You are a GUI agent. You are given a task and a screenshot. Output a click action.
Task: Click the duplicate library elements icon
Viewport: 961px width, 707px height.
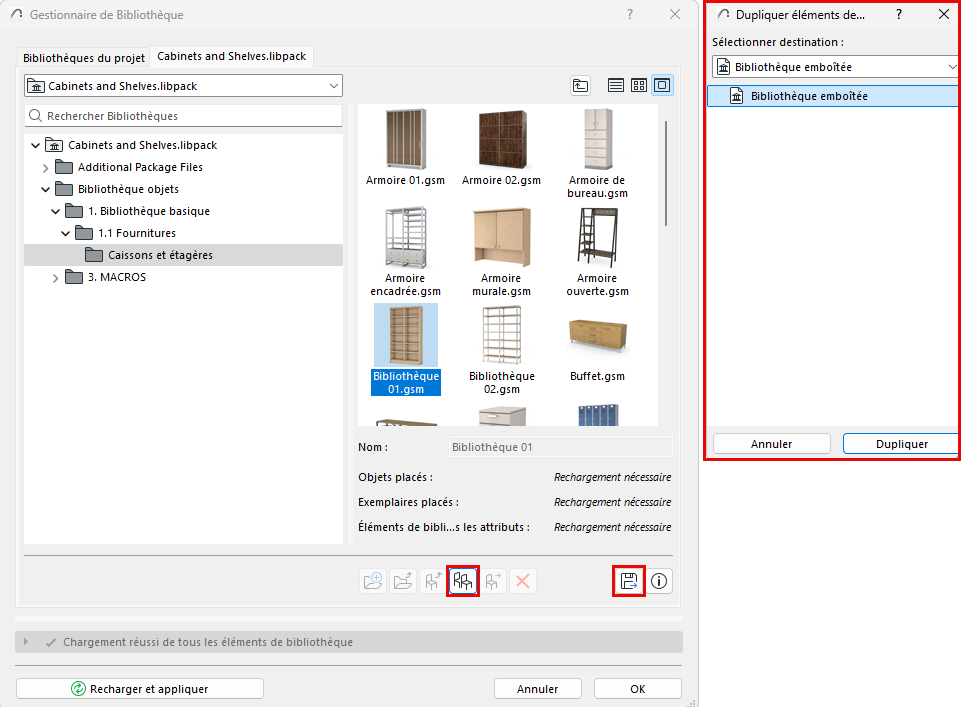(x=463, y=581)
